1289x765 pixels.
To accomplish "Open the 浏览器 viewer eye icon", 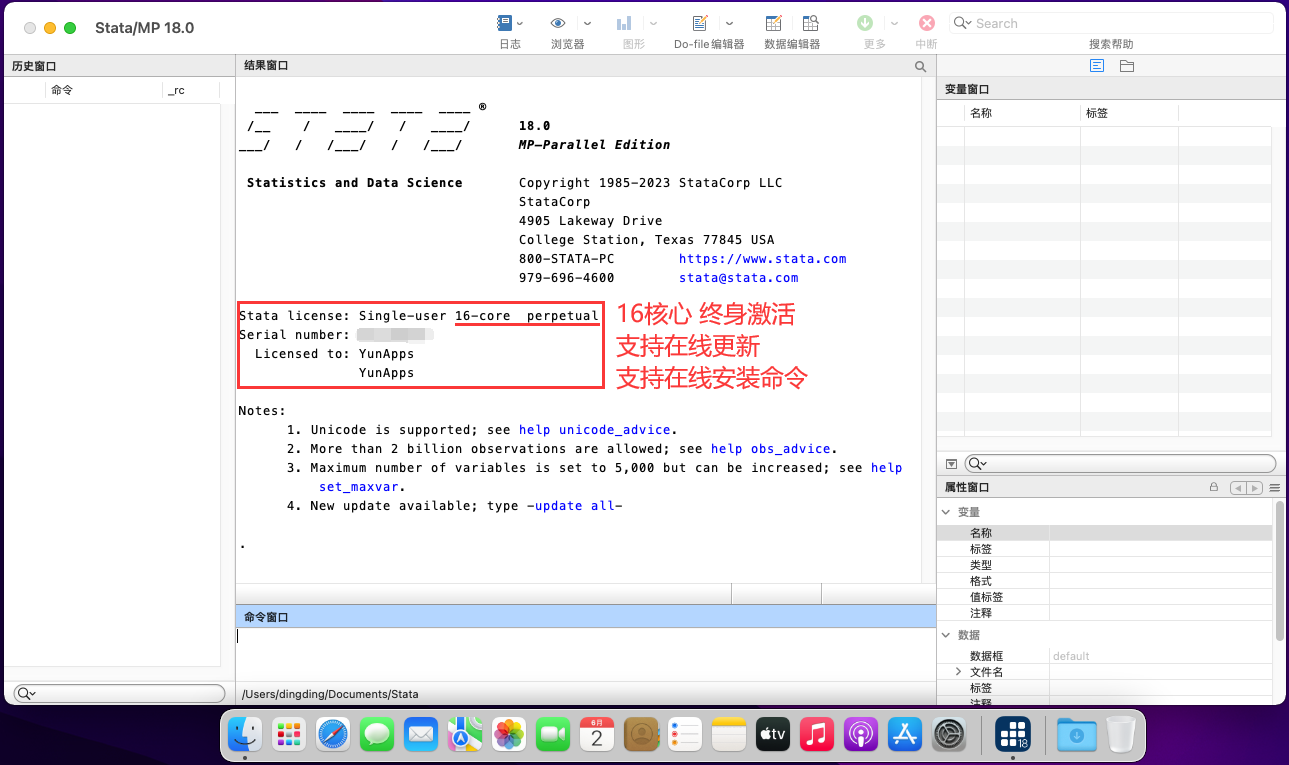I will coord(558,23).
